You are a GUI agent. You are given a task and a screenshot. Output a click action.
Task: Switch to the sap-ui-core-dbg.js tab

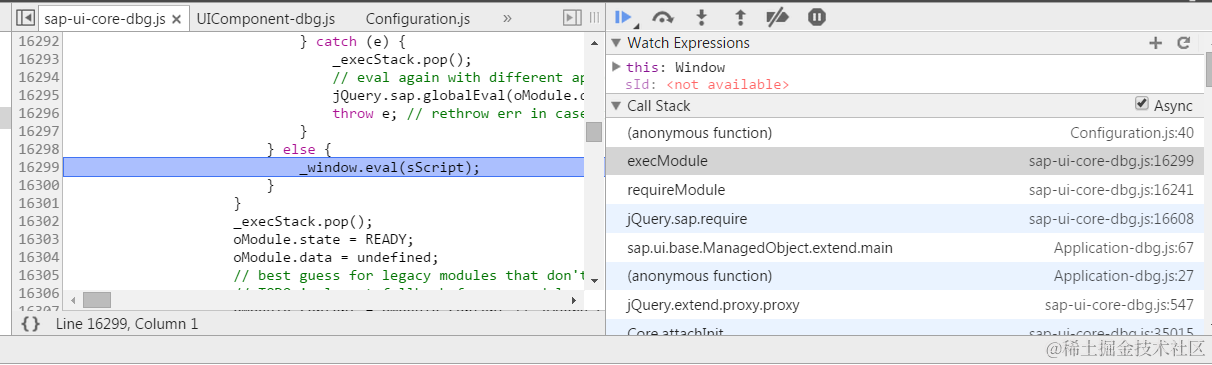point(105,19)
